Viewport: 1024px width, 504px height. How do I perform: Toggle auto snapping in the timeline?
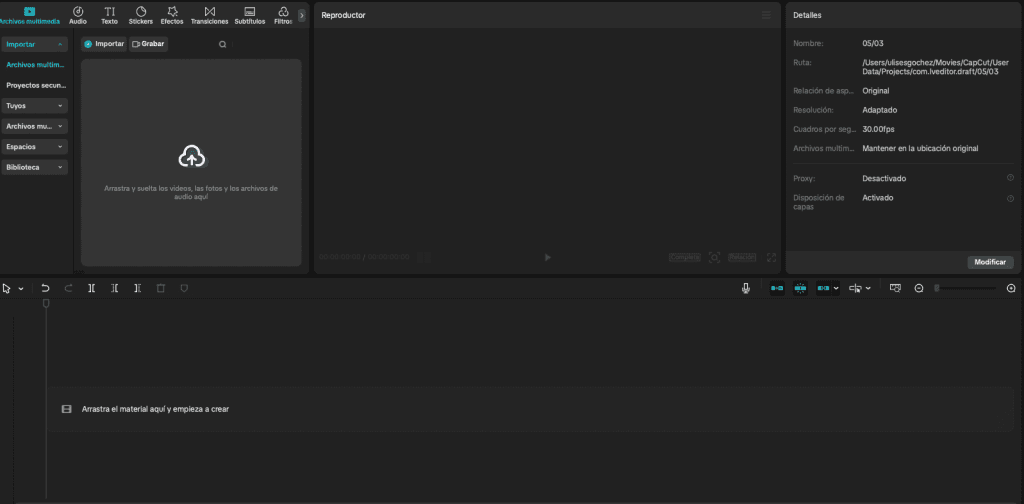800,288
